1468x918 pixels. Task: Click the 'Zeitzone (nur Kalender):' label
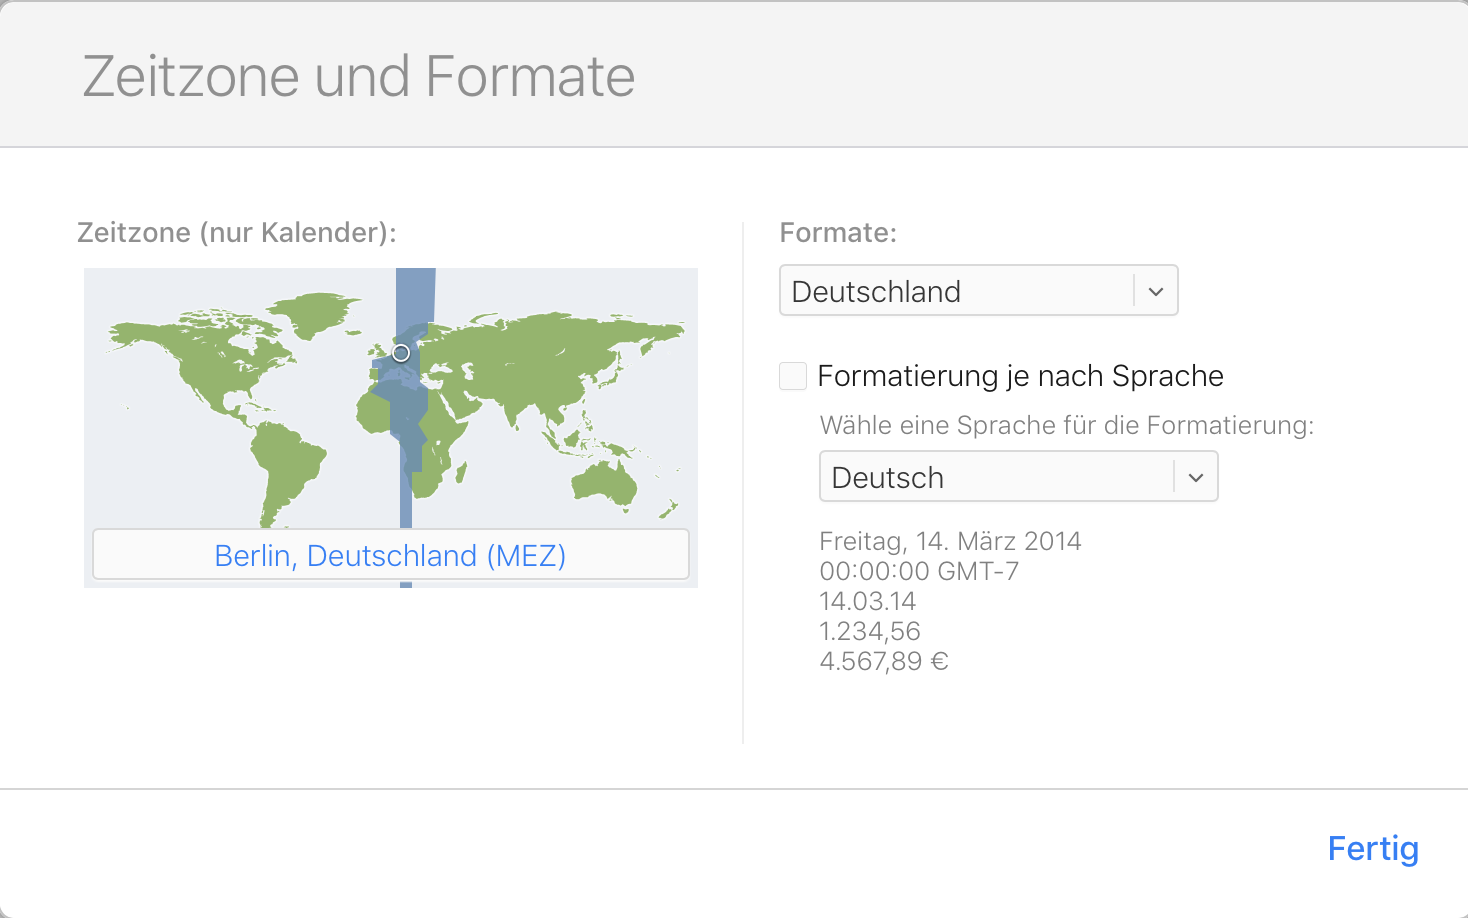(x=237, y=233)
